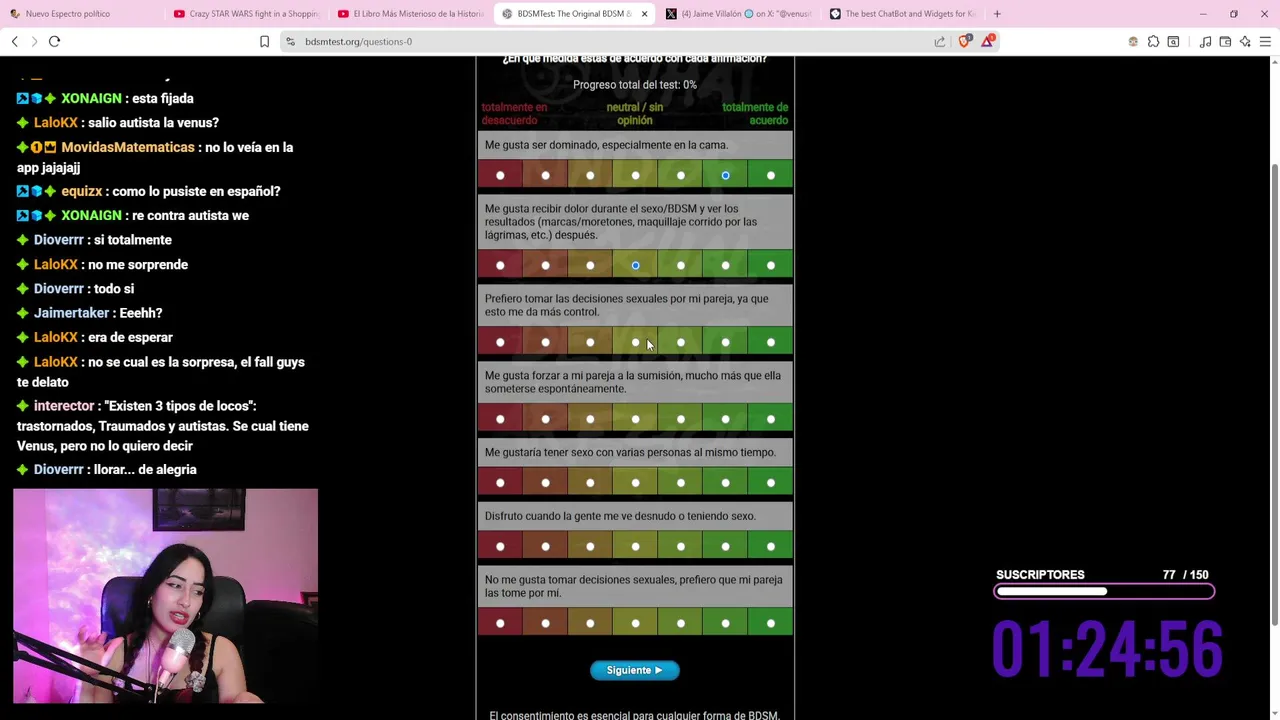
Task: Click the 'totalmente de acuerdo' scale label
Action: click(755, 114)
